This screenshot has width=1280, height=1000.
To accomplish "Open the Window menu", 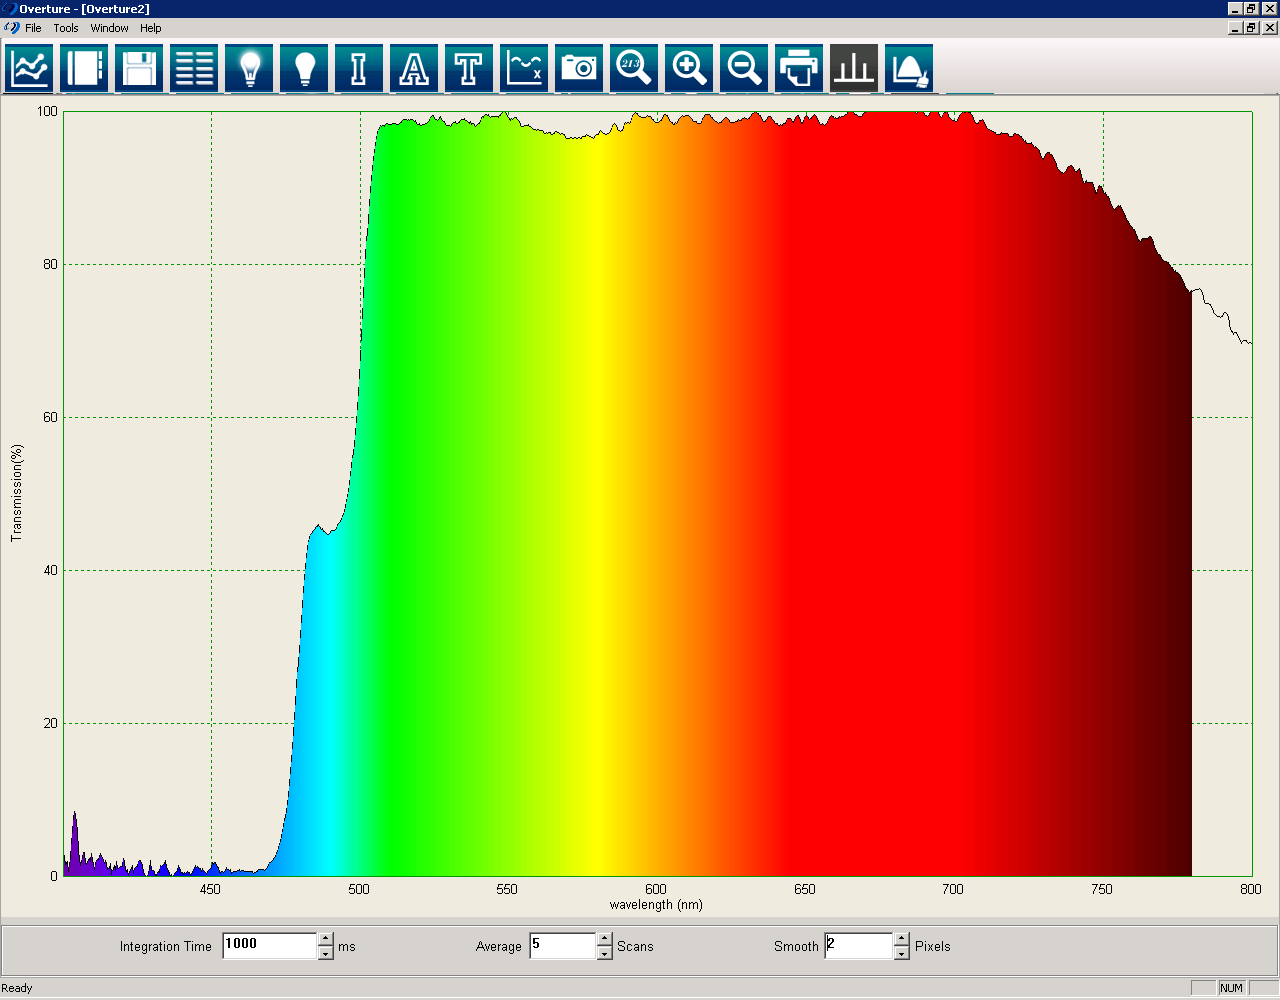I will 109,28.
